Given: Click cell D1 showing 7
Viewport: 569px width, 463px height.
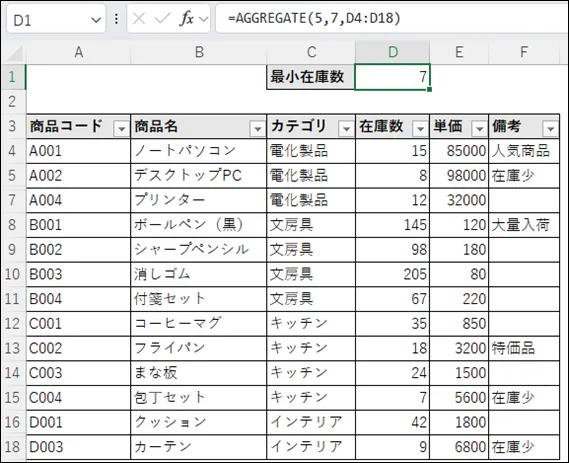Looking at the screenshot, I should [x=393, y=77].
